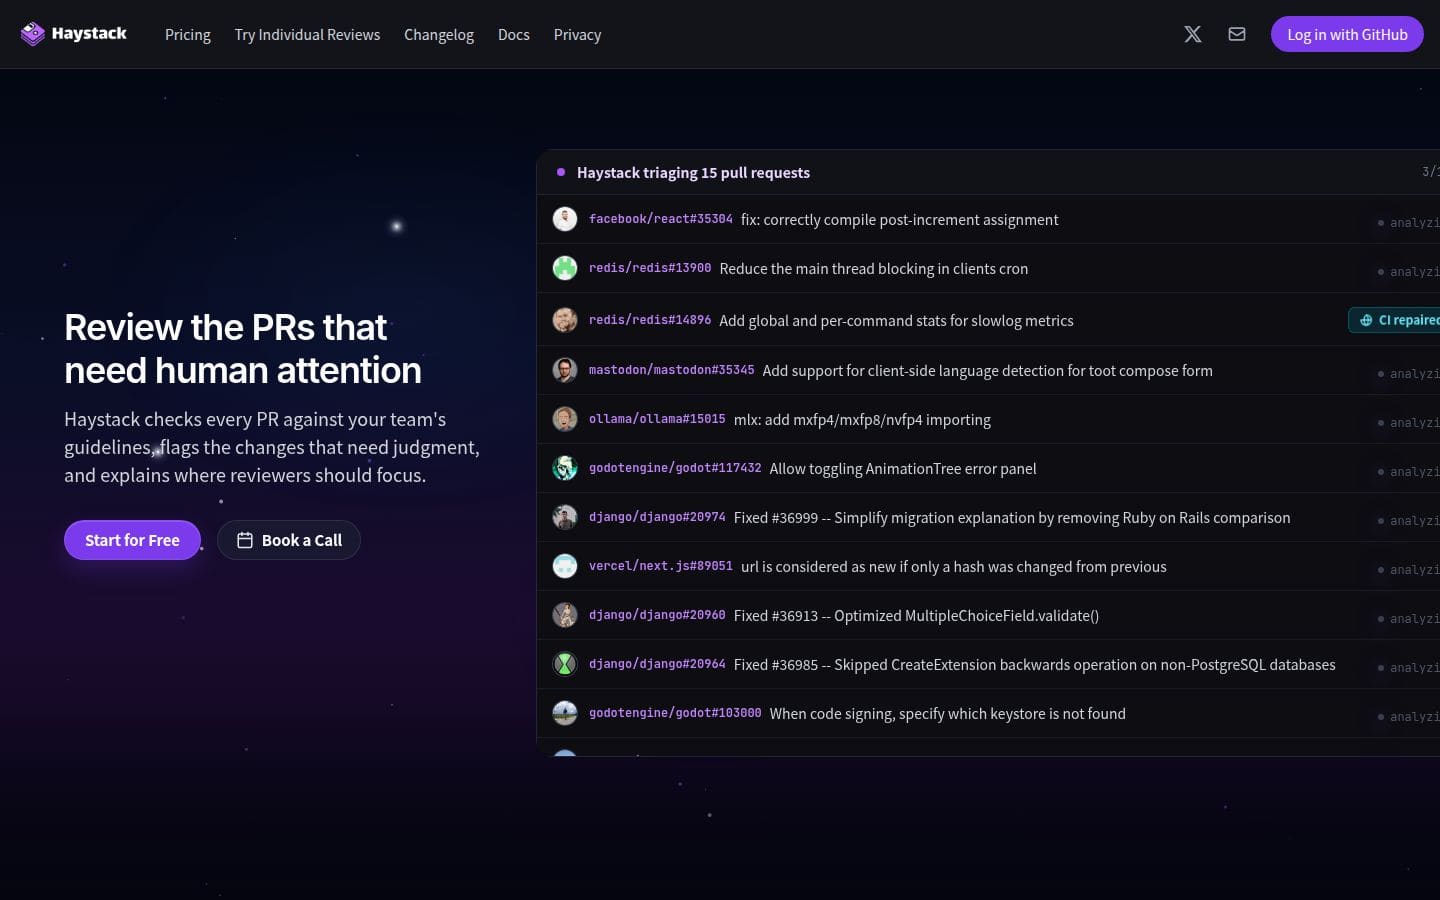The image size is (1440, 900).
Task: Click the "Add support for client-side language detection" title
Action: click(987, 371)
